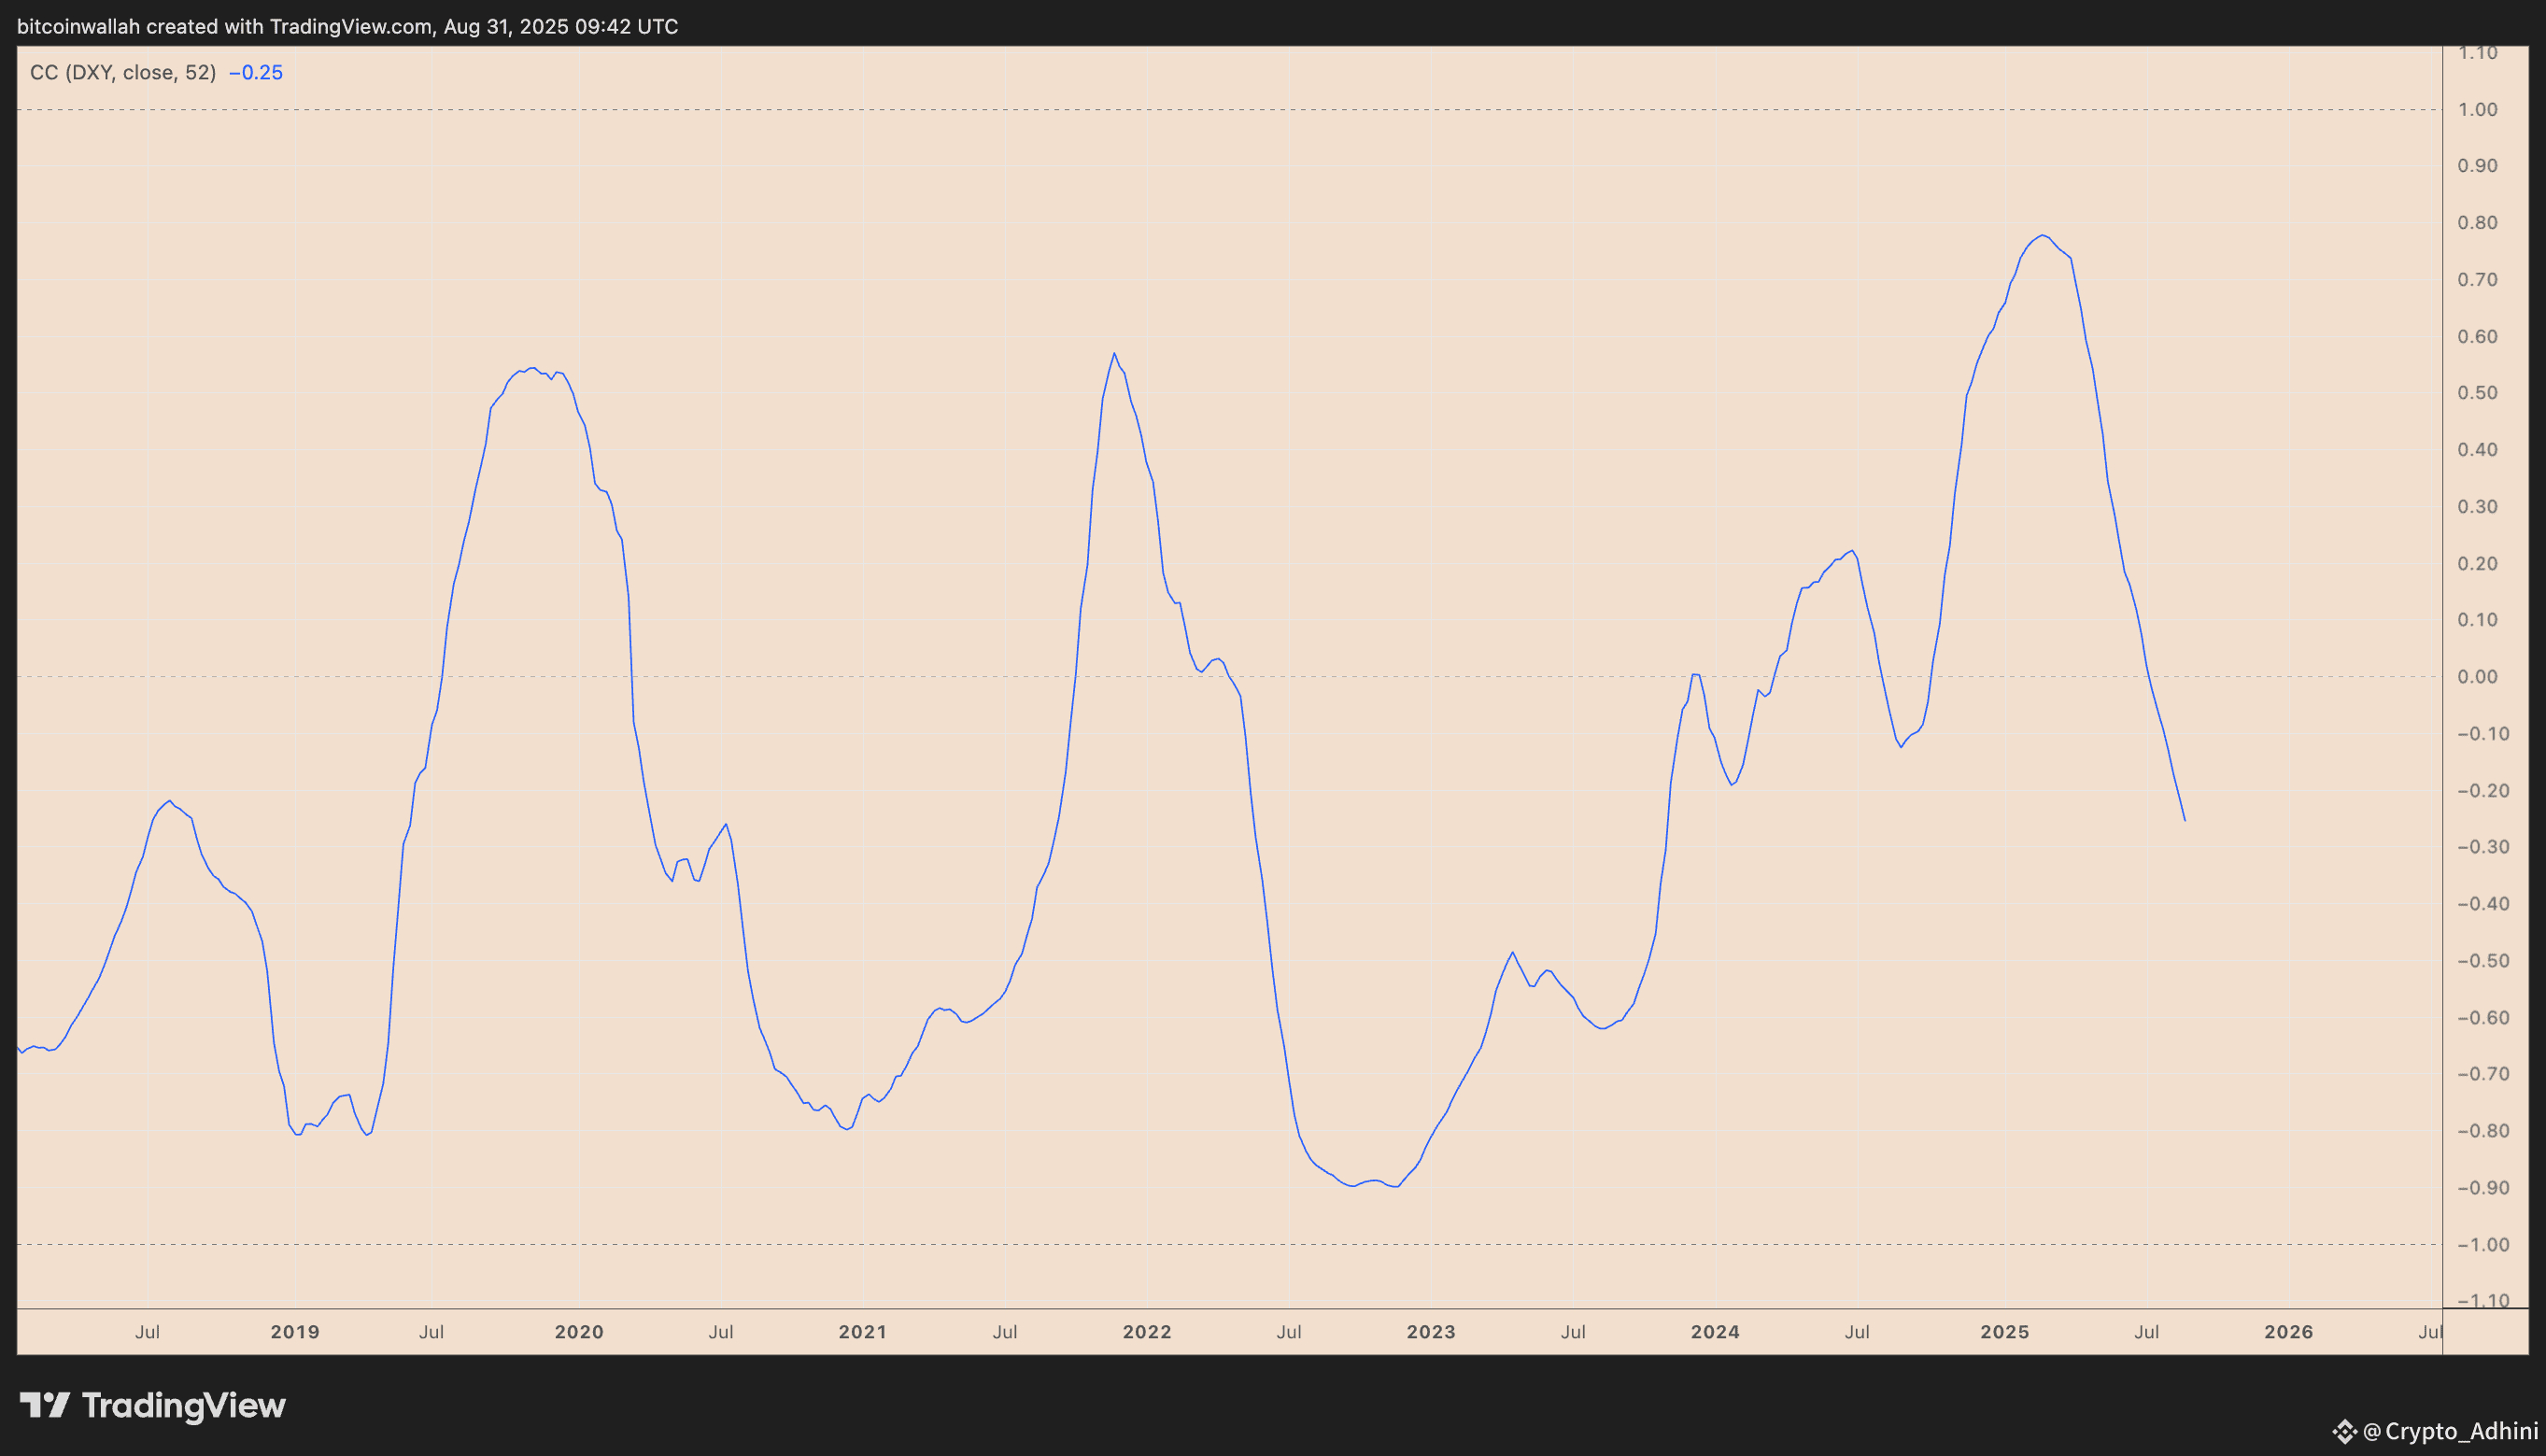2546x1456 pixels.
Task: Click the 2022 label on time axis
Action: (x=1147, y=1332)
